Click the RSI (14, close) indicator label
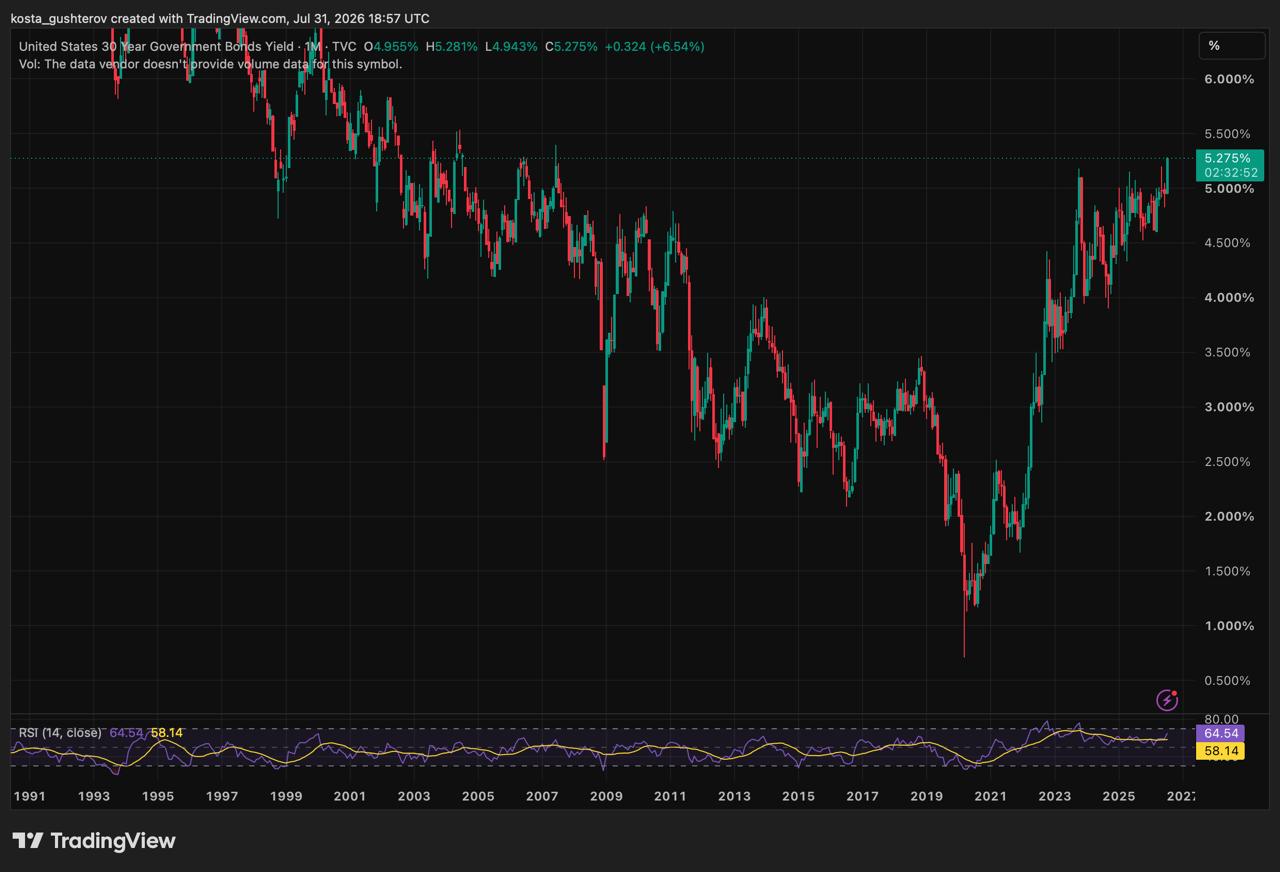Screen dimensions: 1280x872 coord(60,733)
